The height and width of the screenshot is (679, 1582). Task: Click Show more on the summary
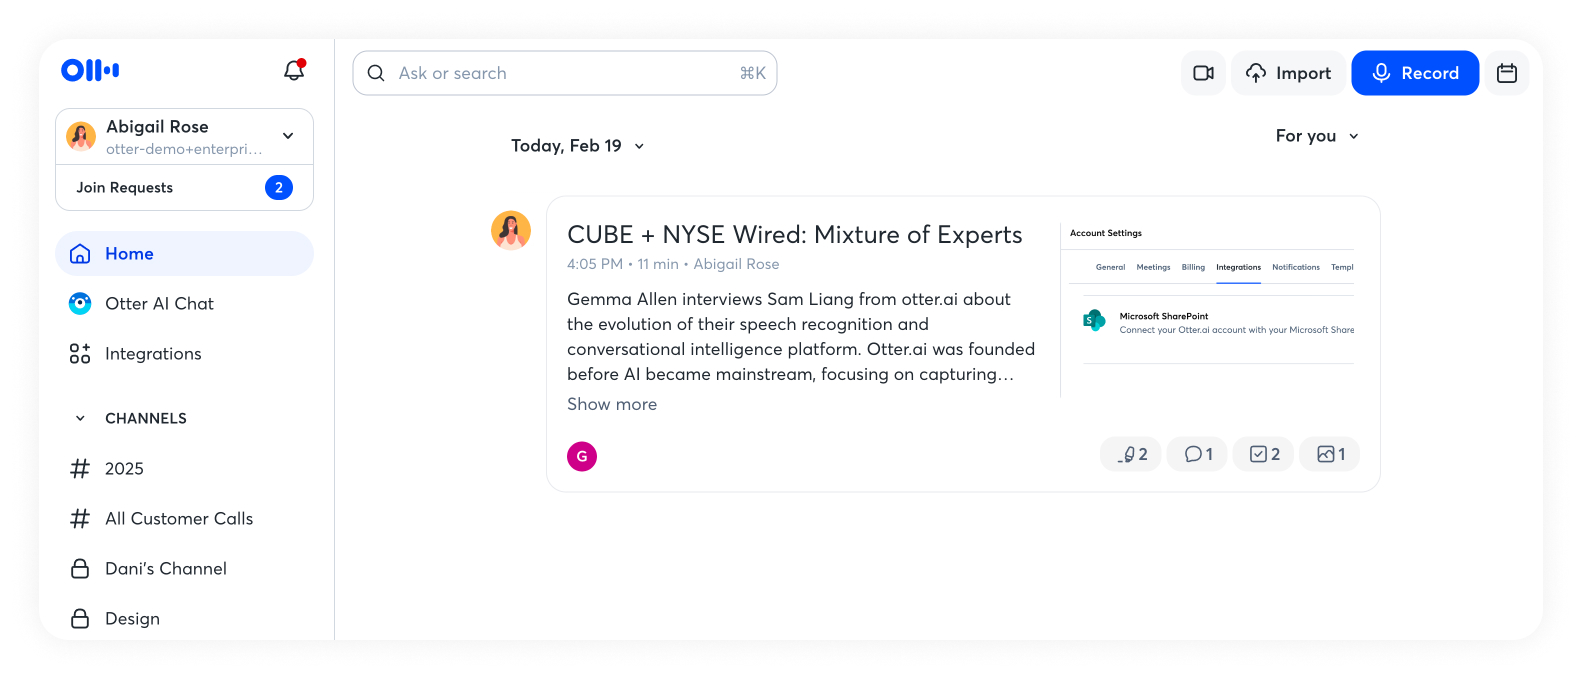pyautogui.click(x=612, y=404)
